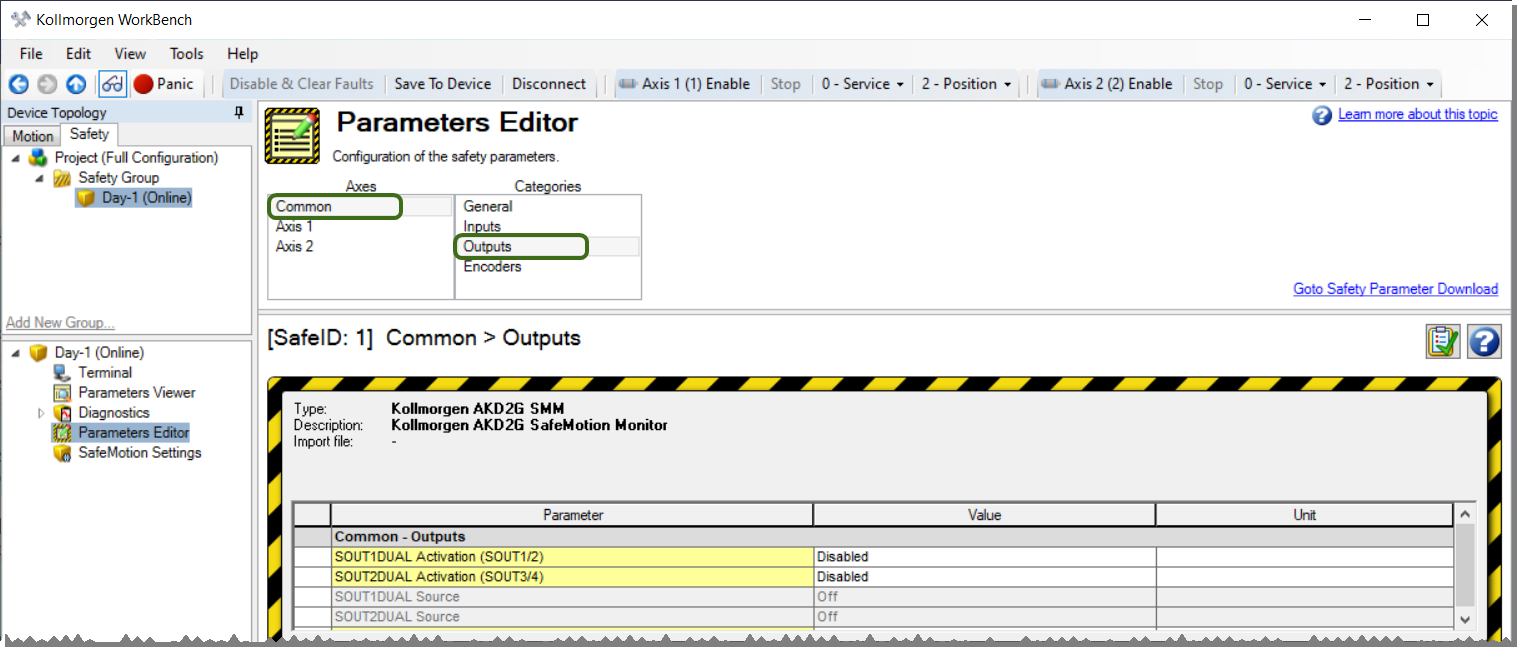
Task: Select Outputs category
Action: [x=548, y=247]
